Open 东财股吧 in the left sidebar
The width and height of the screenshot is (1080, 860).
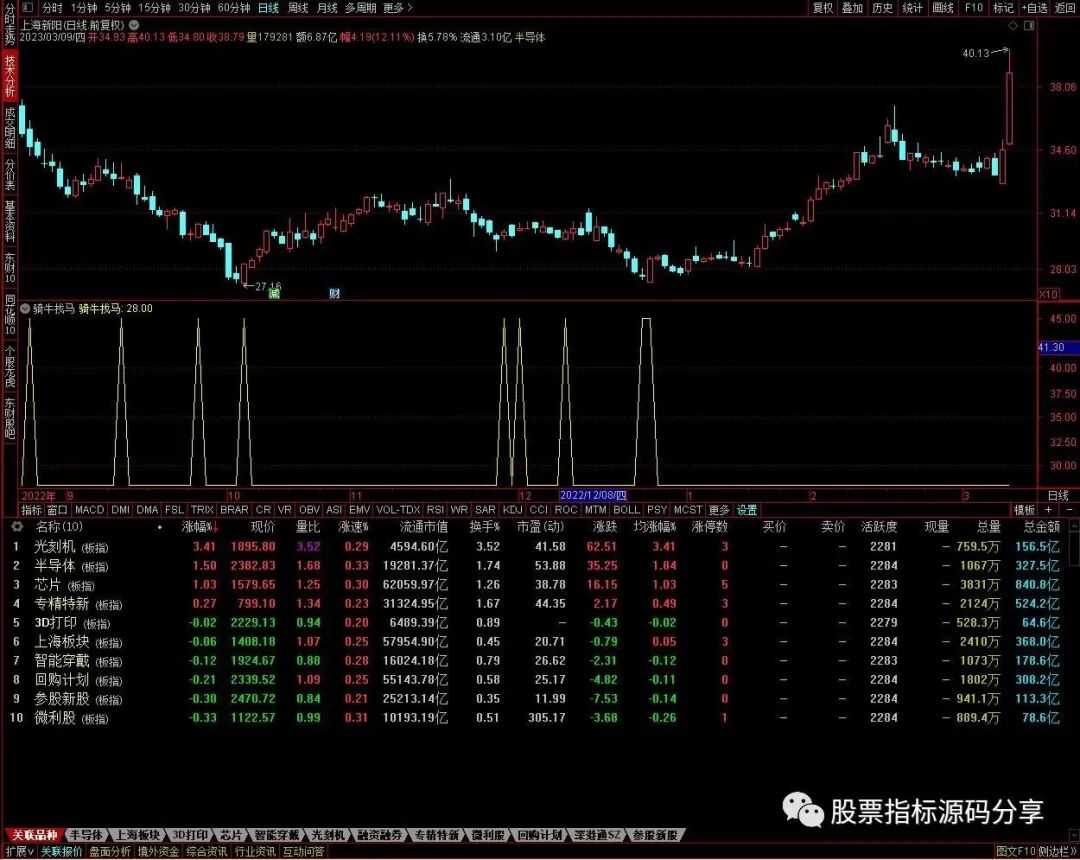10,417
